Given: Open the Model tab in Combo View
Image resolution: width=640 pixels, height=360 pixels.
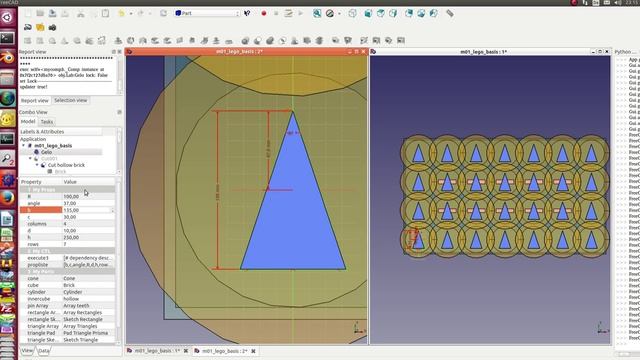Looking at the screenshot, I should click(28, 122).
